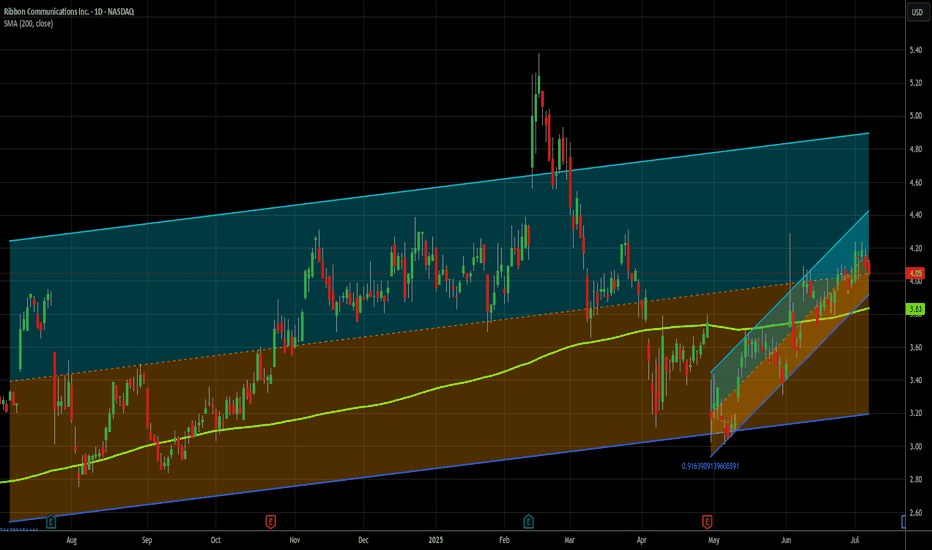Click the 5.00 price axis label

pyautogui.click(x=915, y=116)
